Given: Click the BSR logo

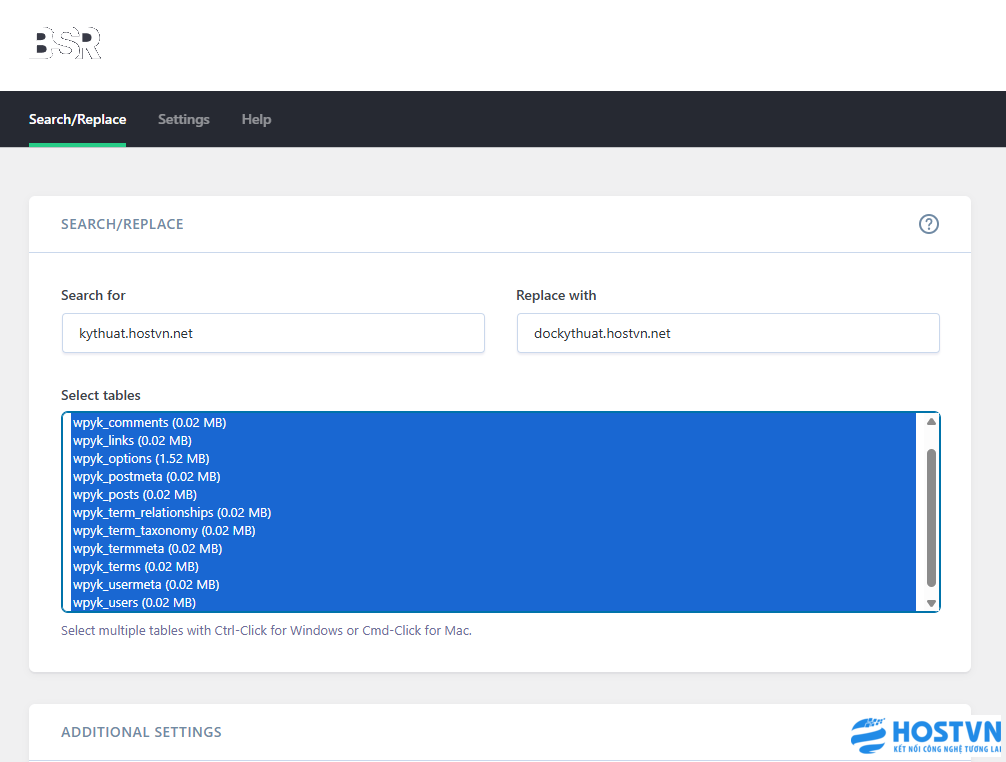Looking at the screenshot, I should click(x=66, y=44).
